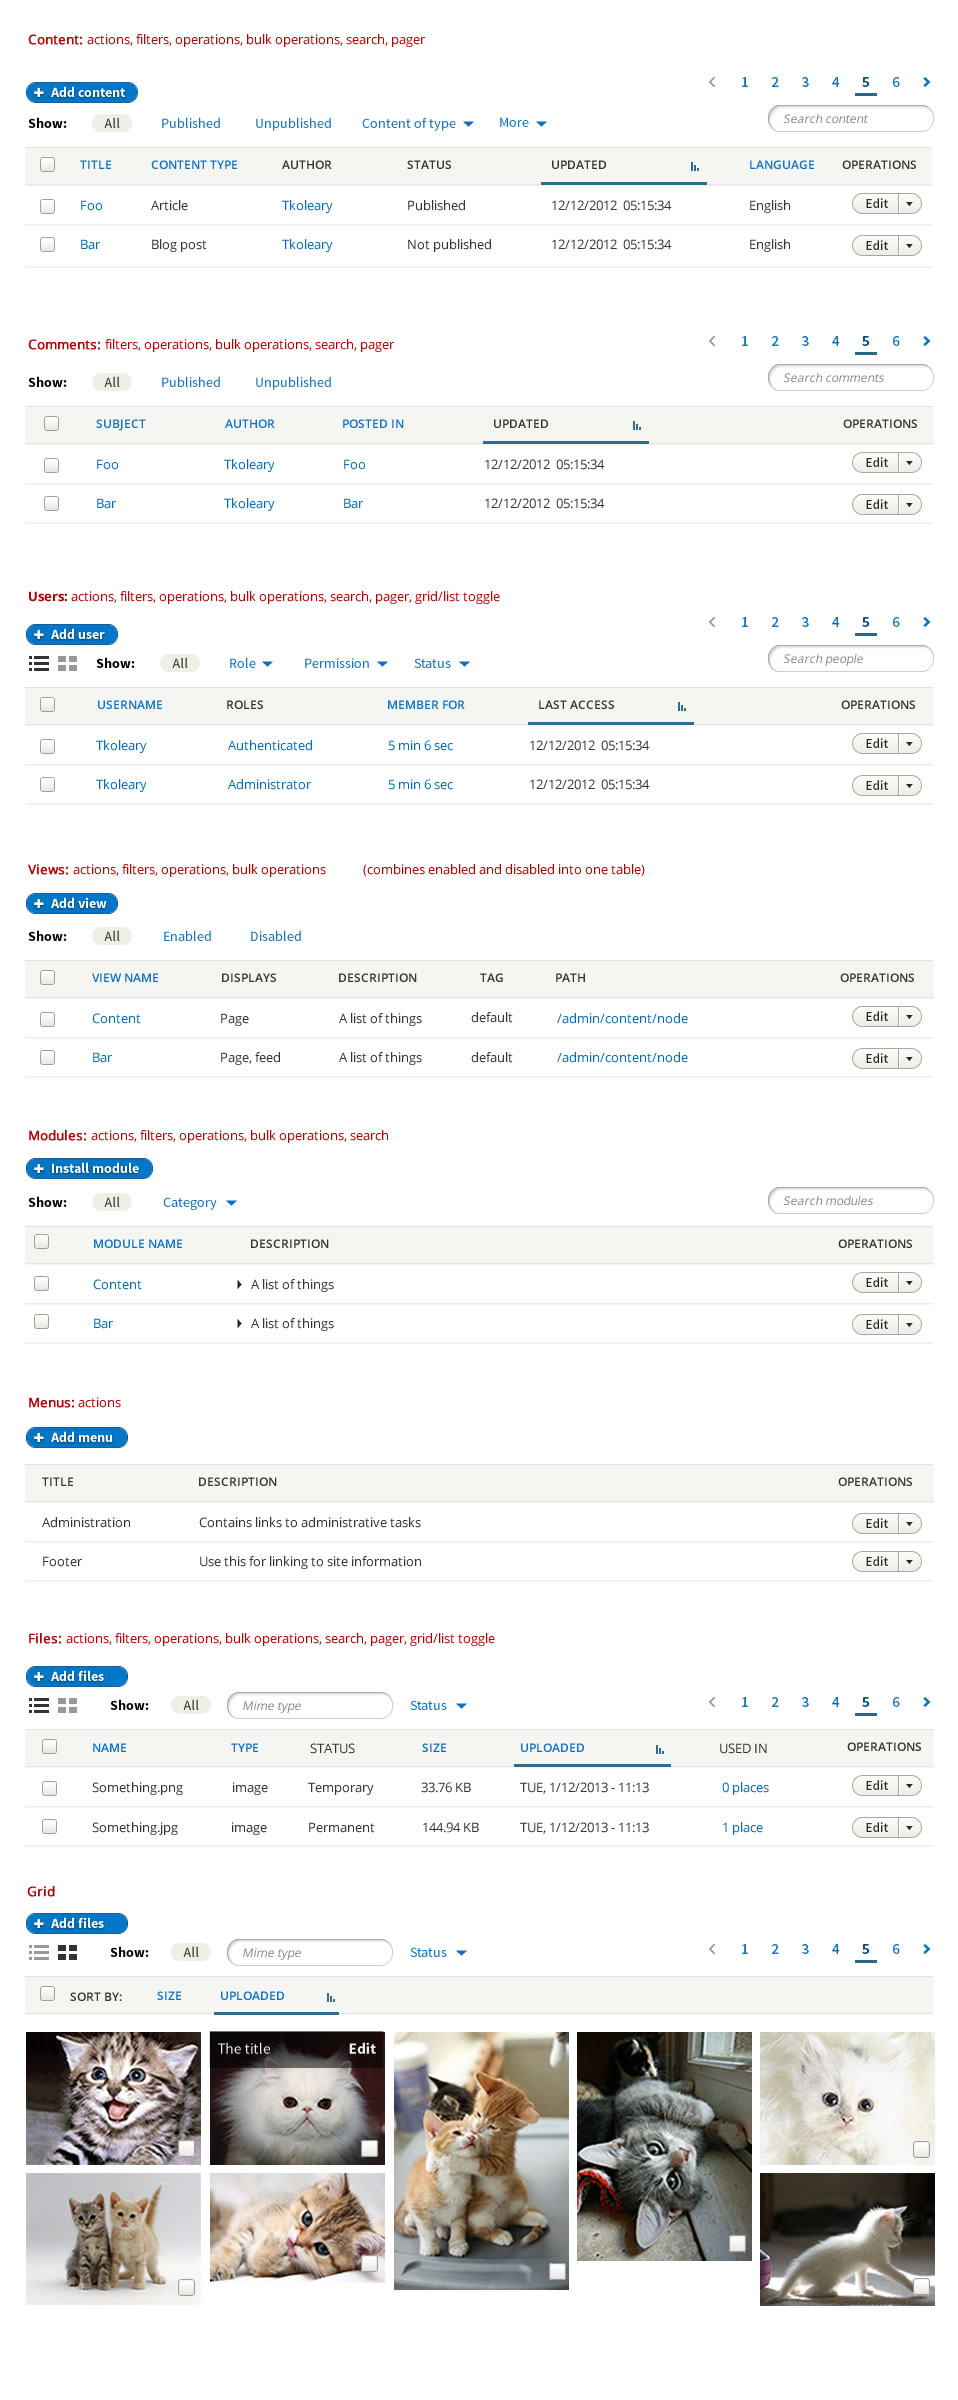This screenshot has width=958, height=2400.
Task: Choose list view icon in Grid section
Action: pyautogui.click(x=39, y=1952)
